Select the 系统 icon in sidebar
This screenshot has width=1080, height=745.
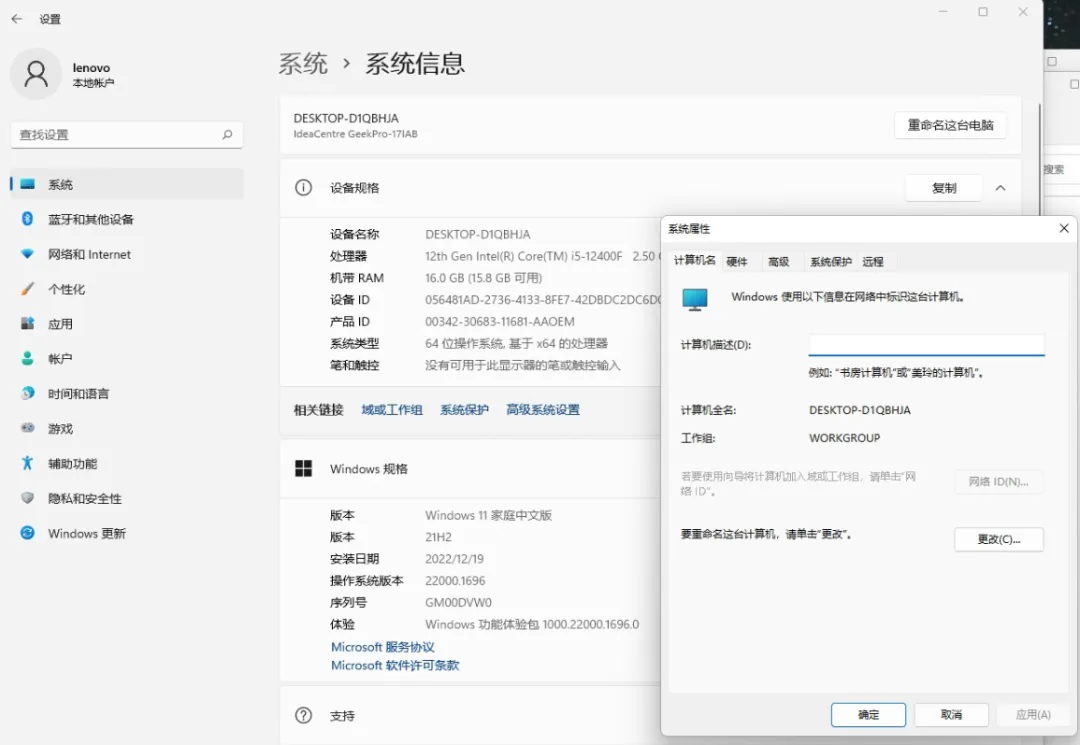point(28,184)
